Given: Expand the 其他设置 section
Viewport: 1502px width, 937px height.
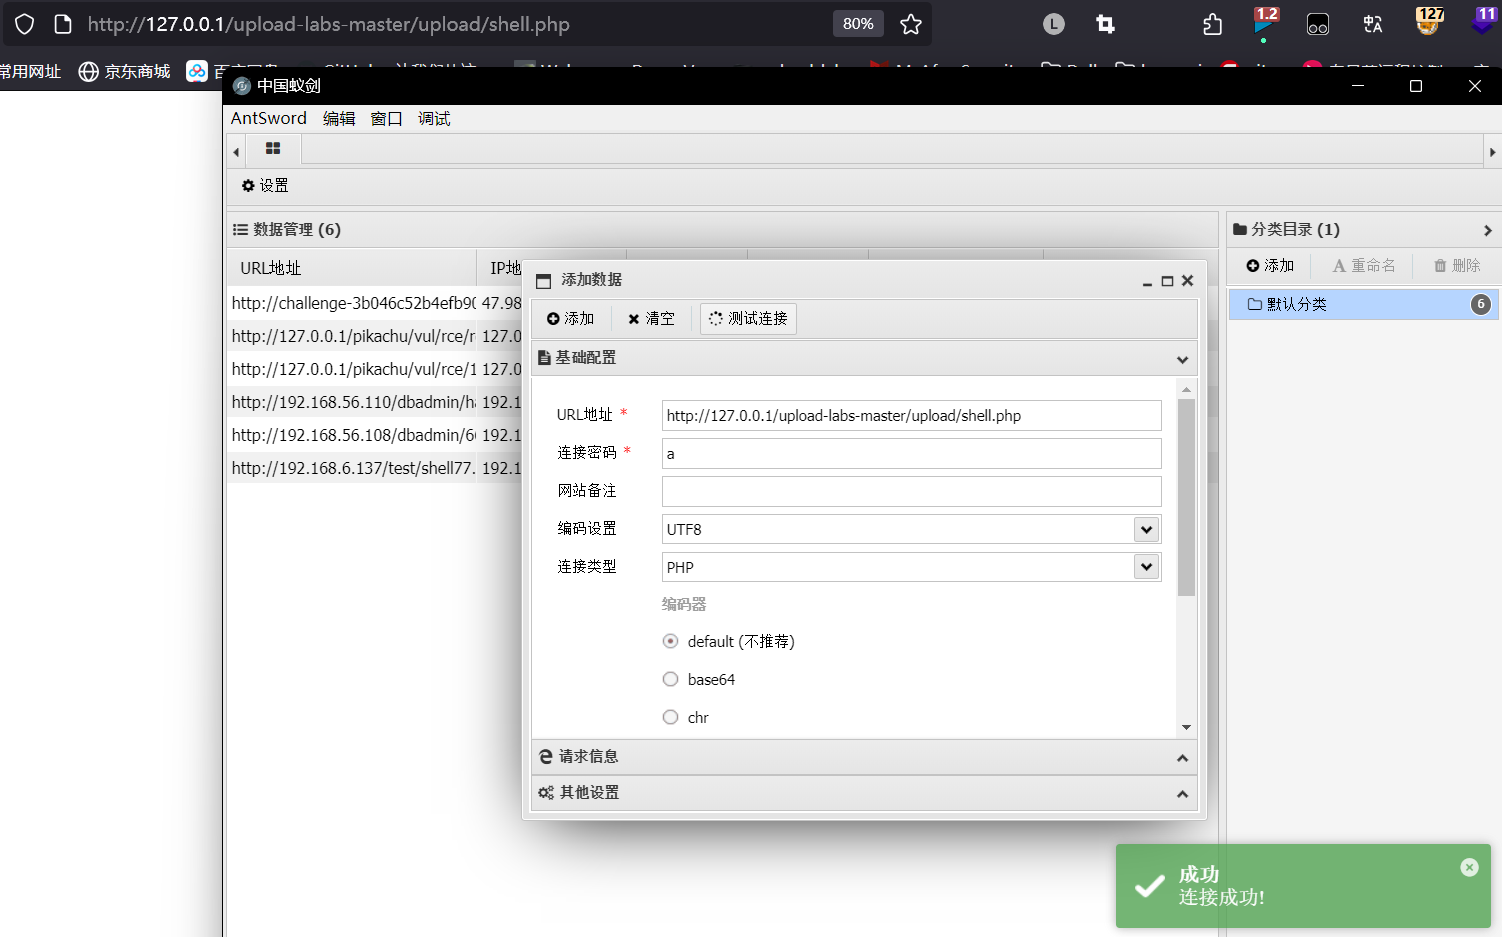Looking at the screenshot, I should coord(865,793).
